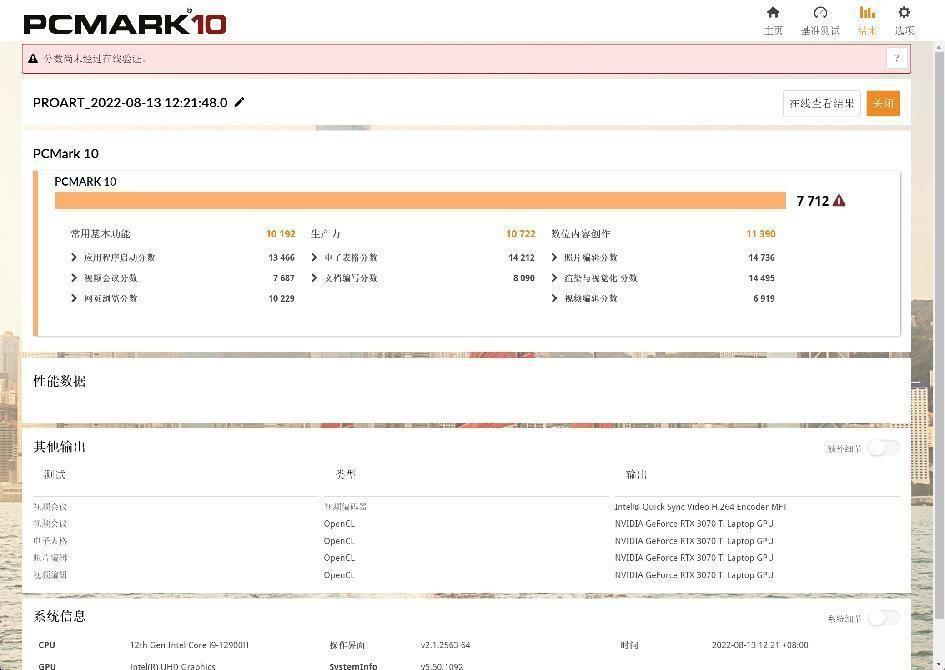Click the orange close button
945x670 pixels.
pos(883,104)
